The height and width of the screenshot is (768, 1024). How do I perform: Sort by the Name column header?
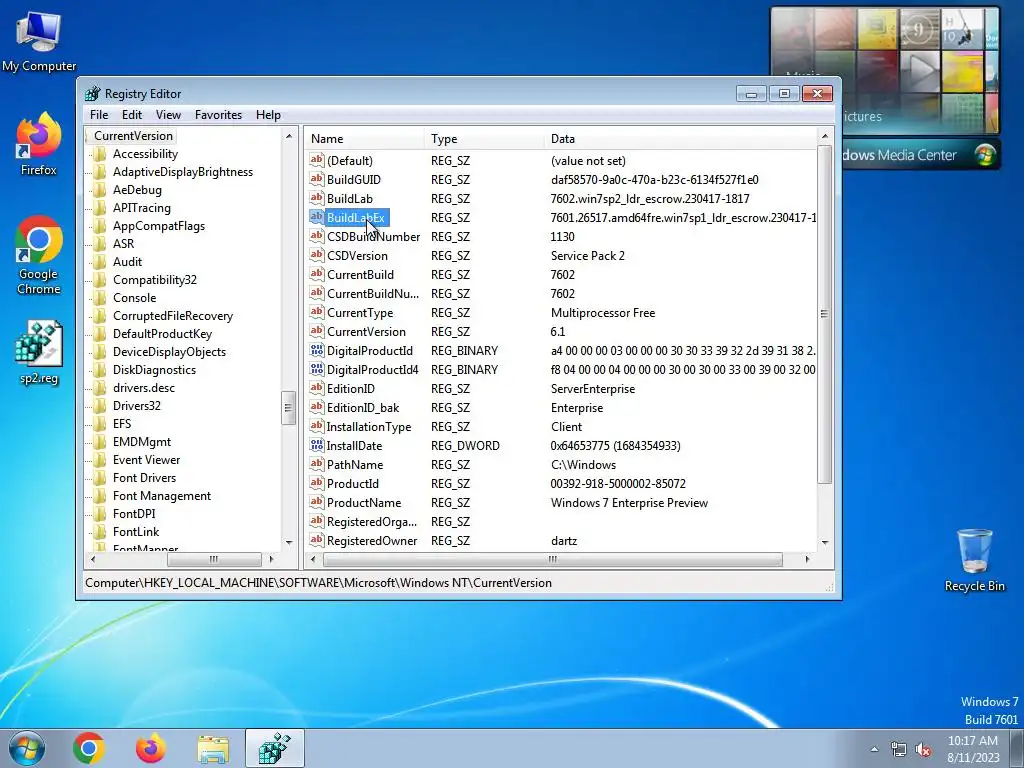pos(366,138)
